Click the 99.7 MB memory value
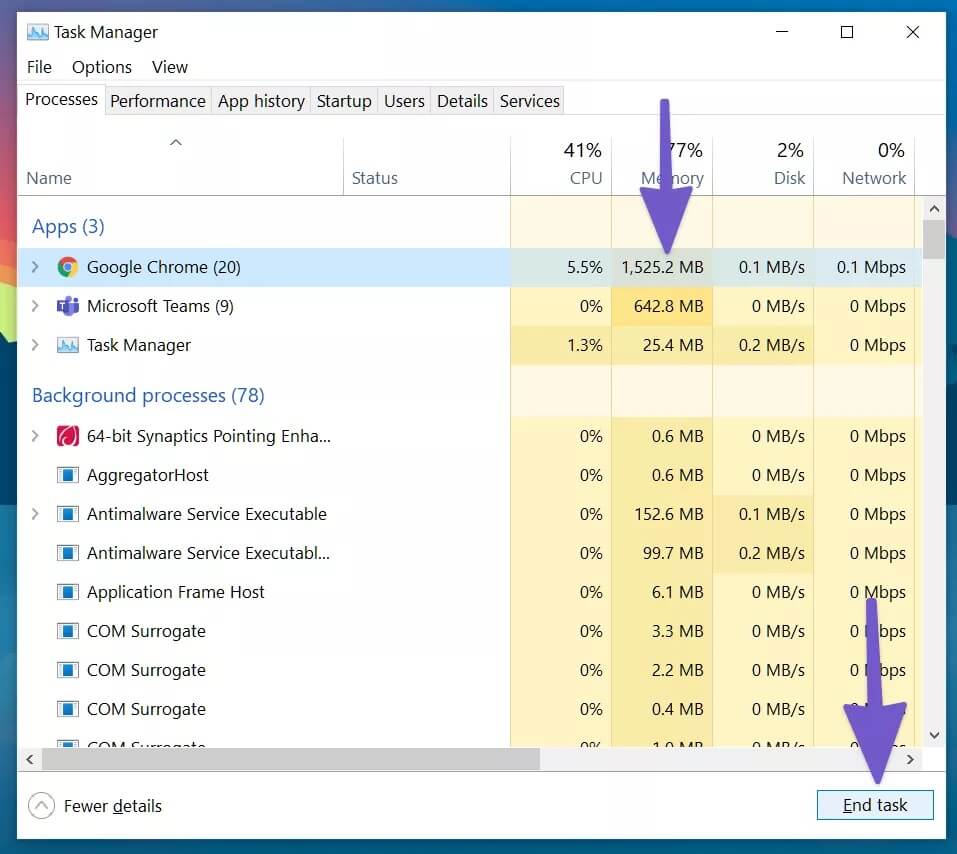Screen dimensions: 957x854 [673, 553]
